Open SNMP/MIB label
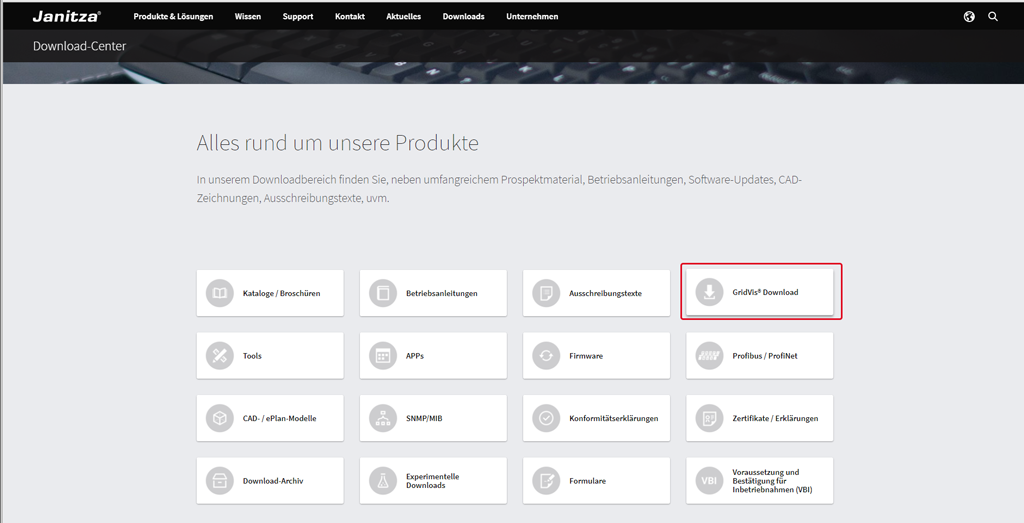 coord(424,418)
